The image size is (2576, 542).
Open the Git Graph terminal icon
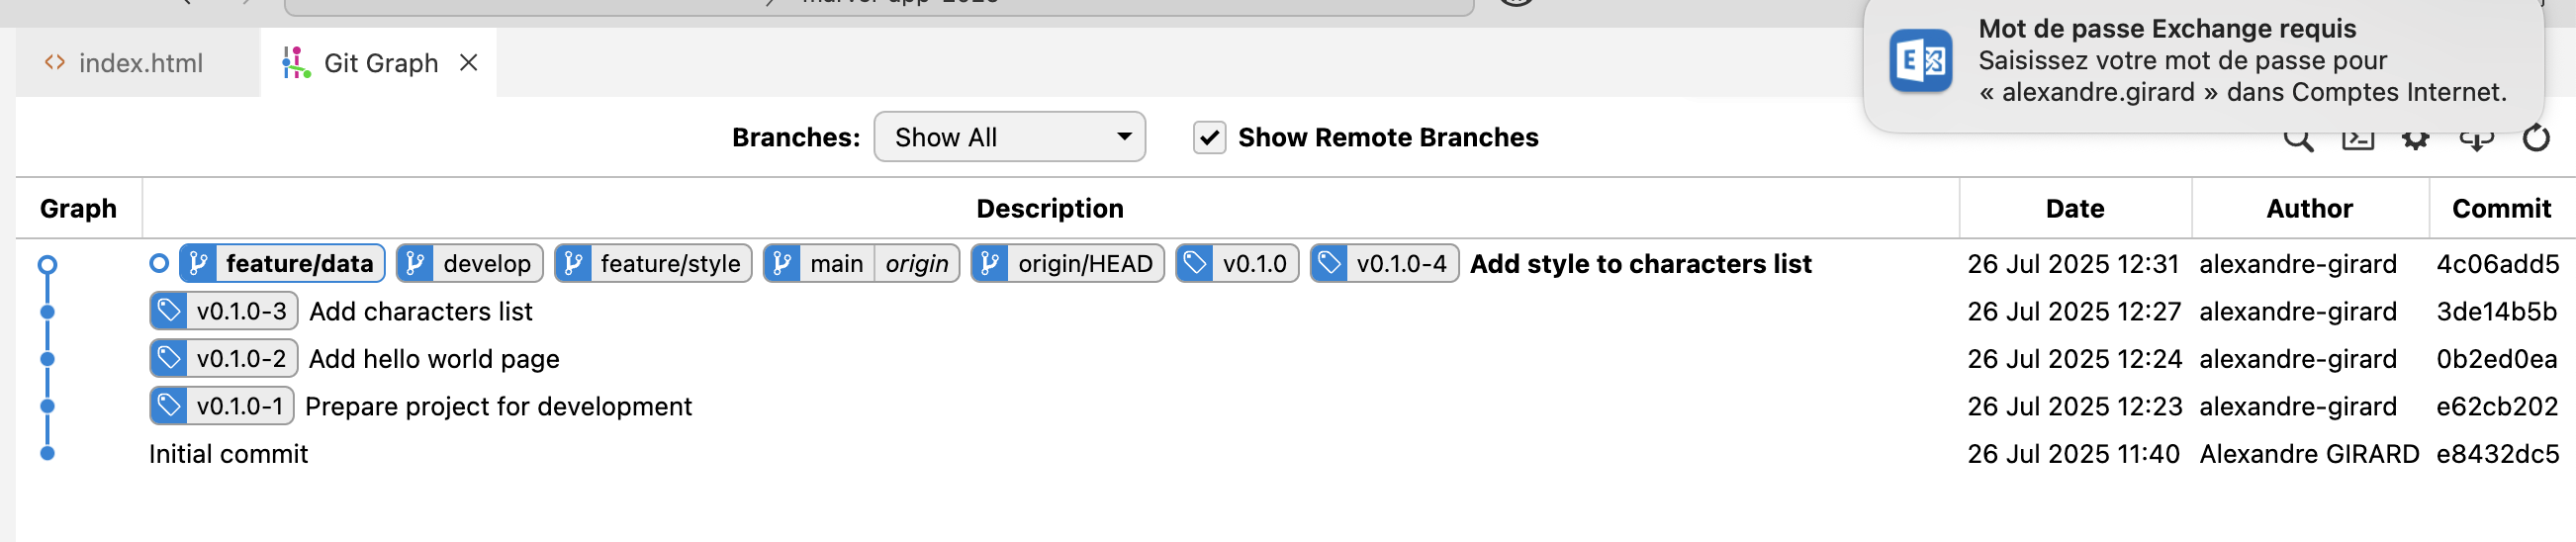click(x=2357, y=141)
